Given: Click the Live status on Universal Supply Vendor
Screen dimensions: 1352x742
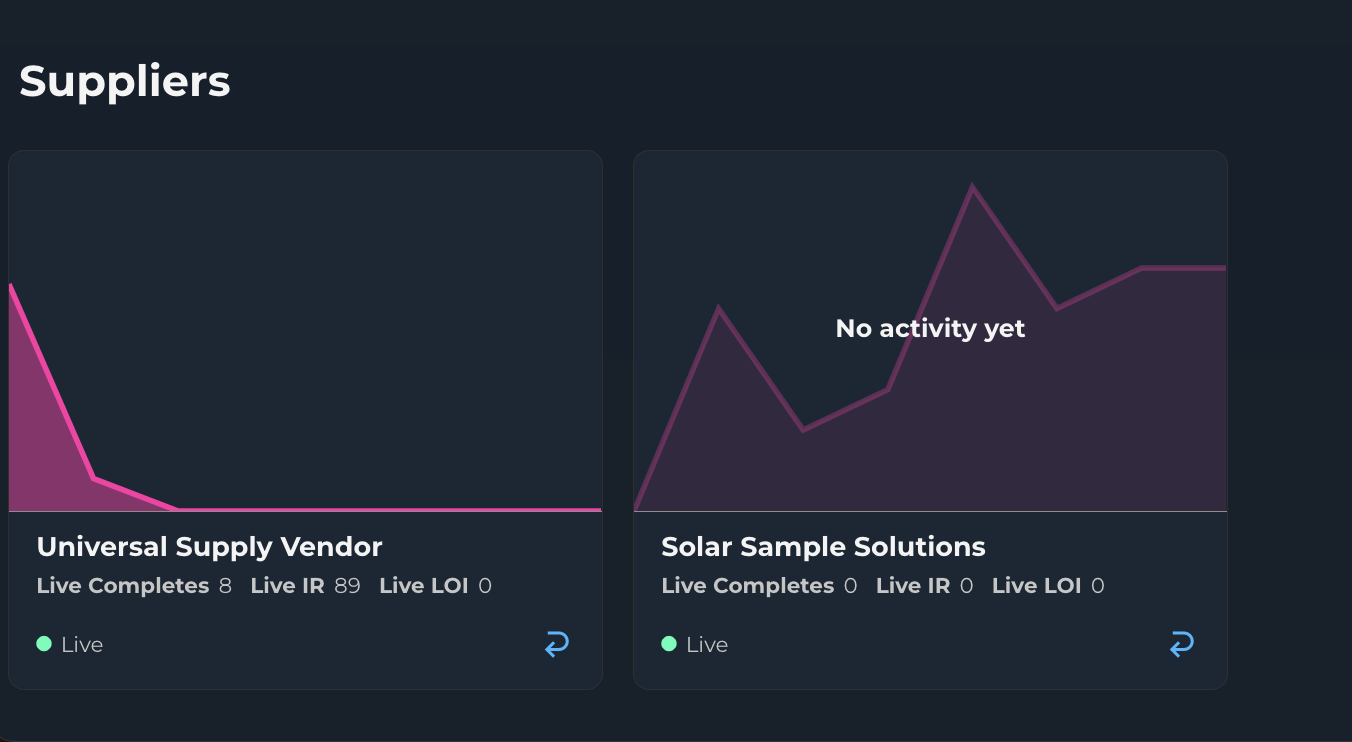Looking at the screenshot, I should (70, 645).
